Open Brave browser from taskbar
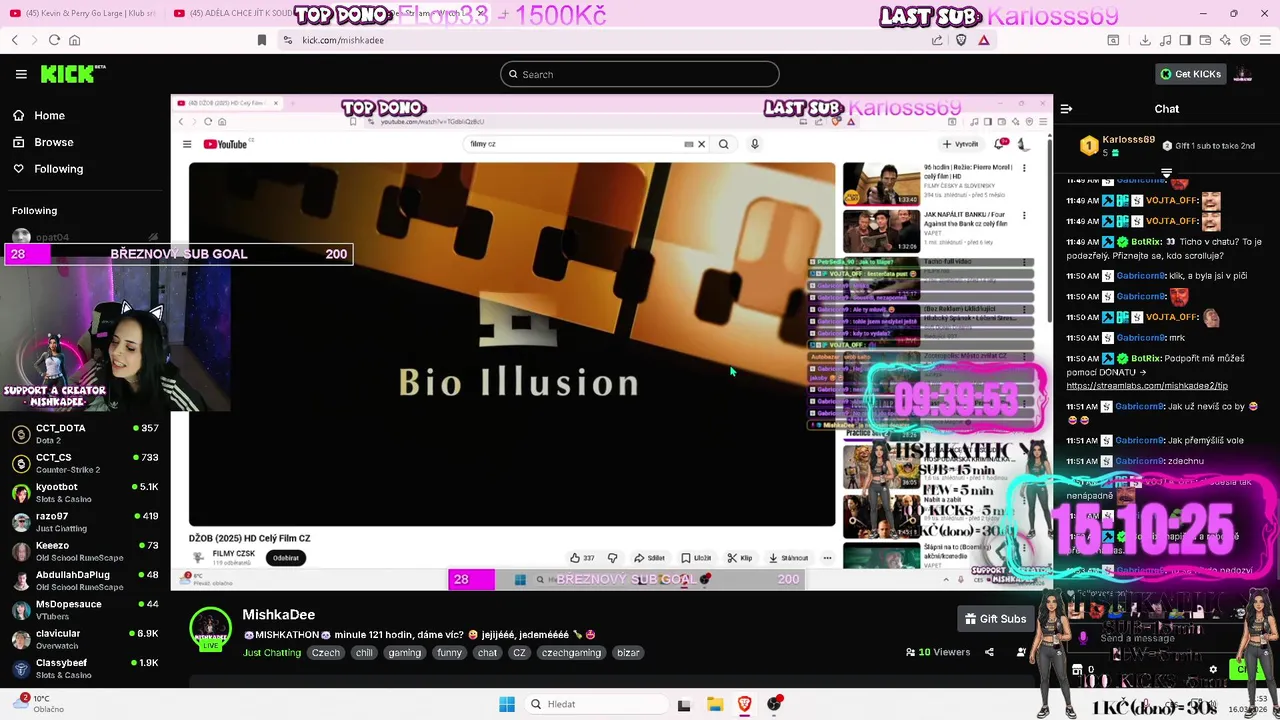The height and width of the screenshot is (720, 1280). pyautogui.click(x=744, y=704)
